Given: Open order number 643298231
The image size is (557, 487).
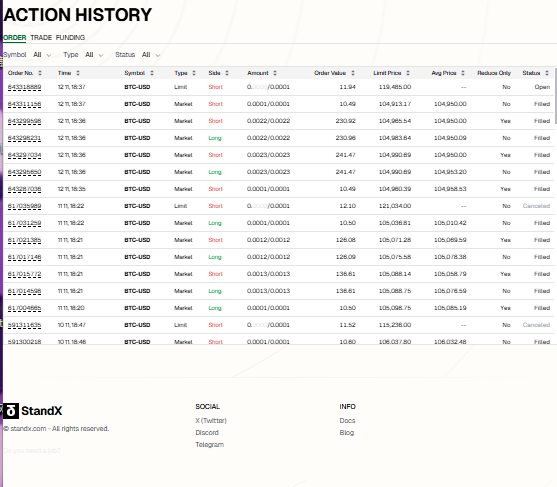Looking at the screenshot, I should [x=25, y=138].
